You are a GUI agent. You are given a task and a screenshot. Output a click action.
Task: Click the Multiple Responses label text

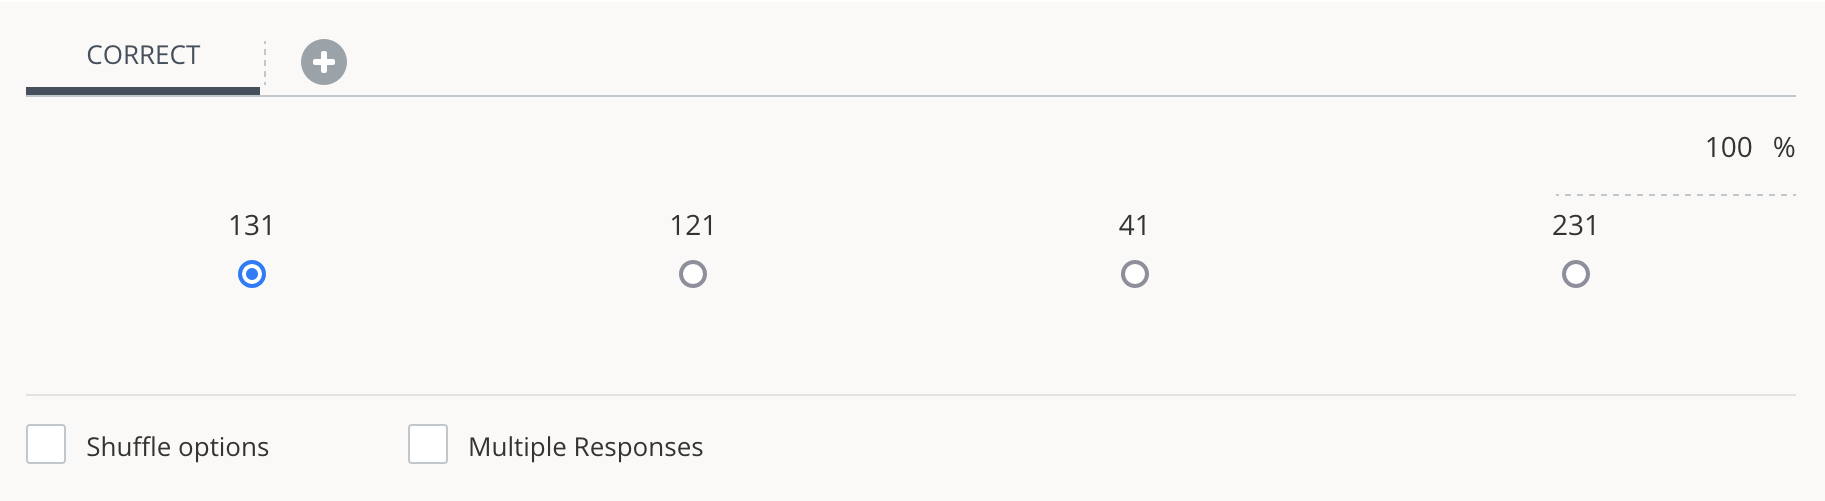(585, 447)
